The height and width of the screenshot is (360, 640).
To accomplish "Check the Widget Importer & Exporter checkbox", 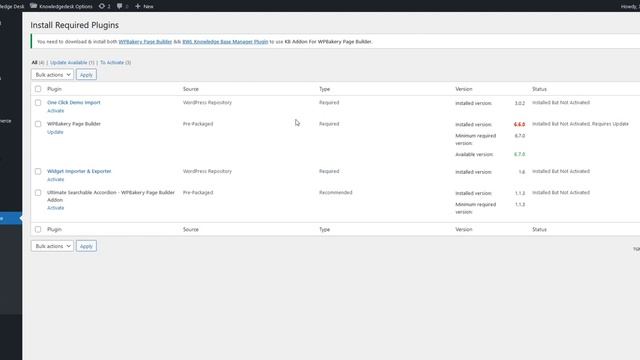I will tap(38, 171).
